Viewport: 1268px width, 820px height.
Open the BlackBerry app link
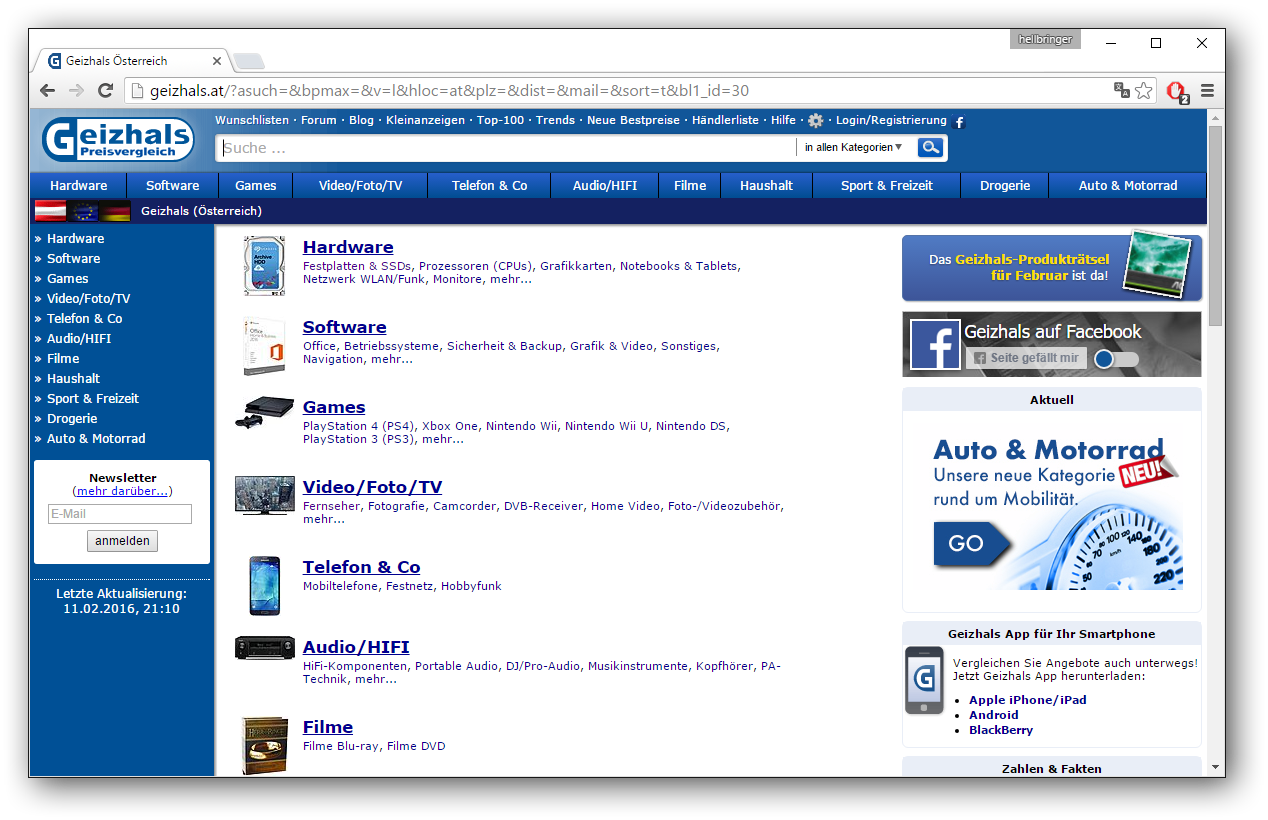[x=1001, y=730]
